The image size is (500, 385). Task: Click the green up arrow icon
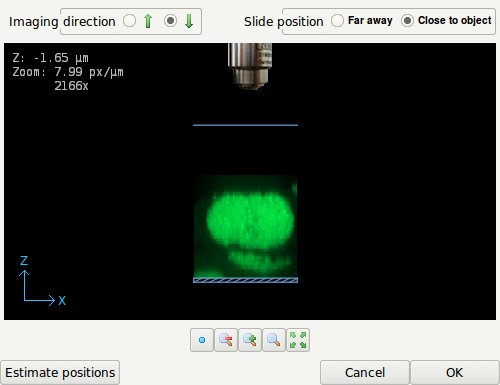(148, 21)
